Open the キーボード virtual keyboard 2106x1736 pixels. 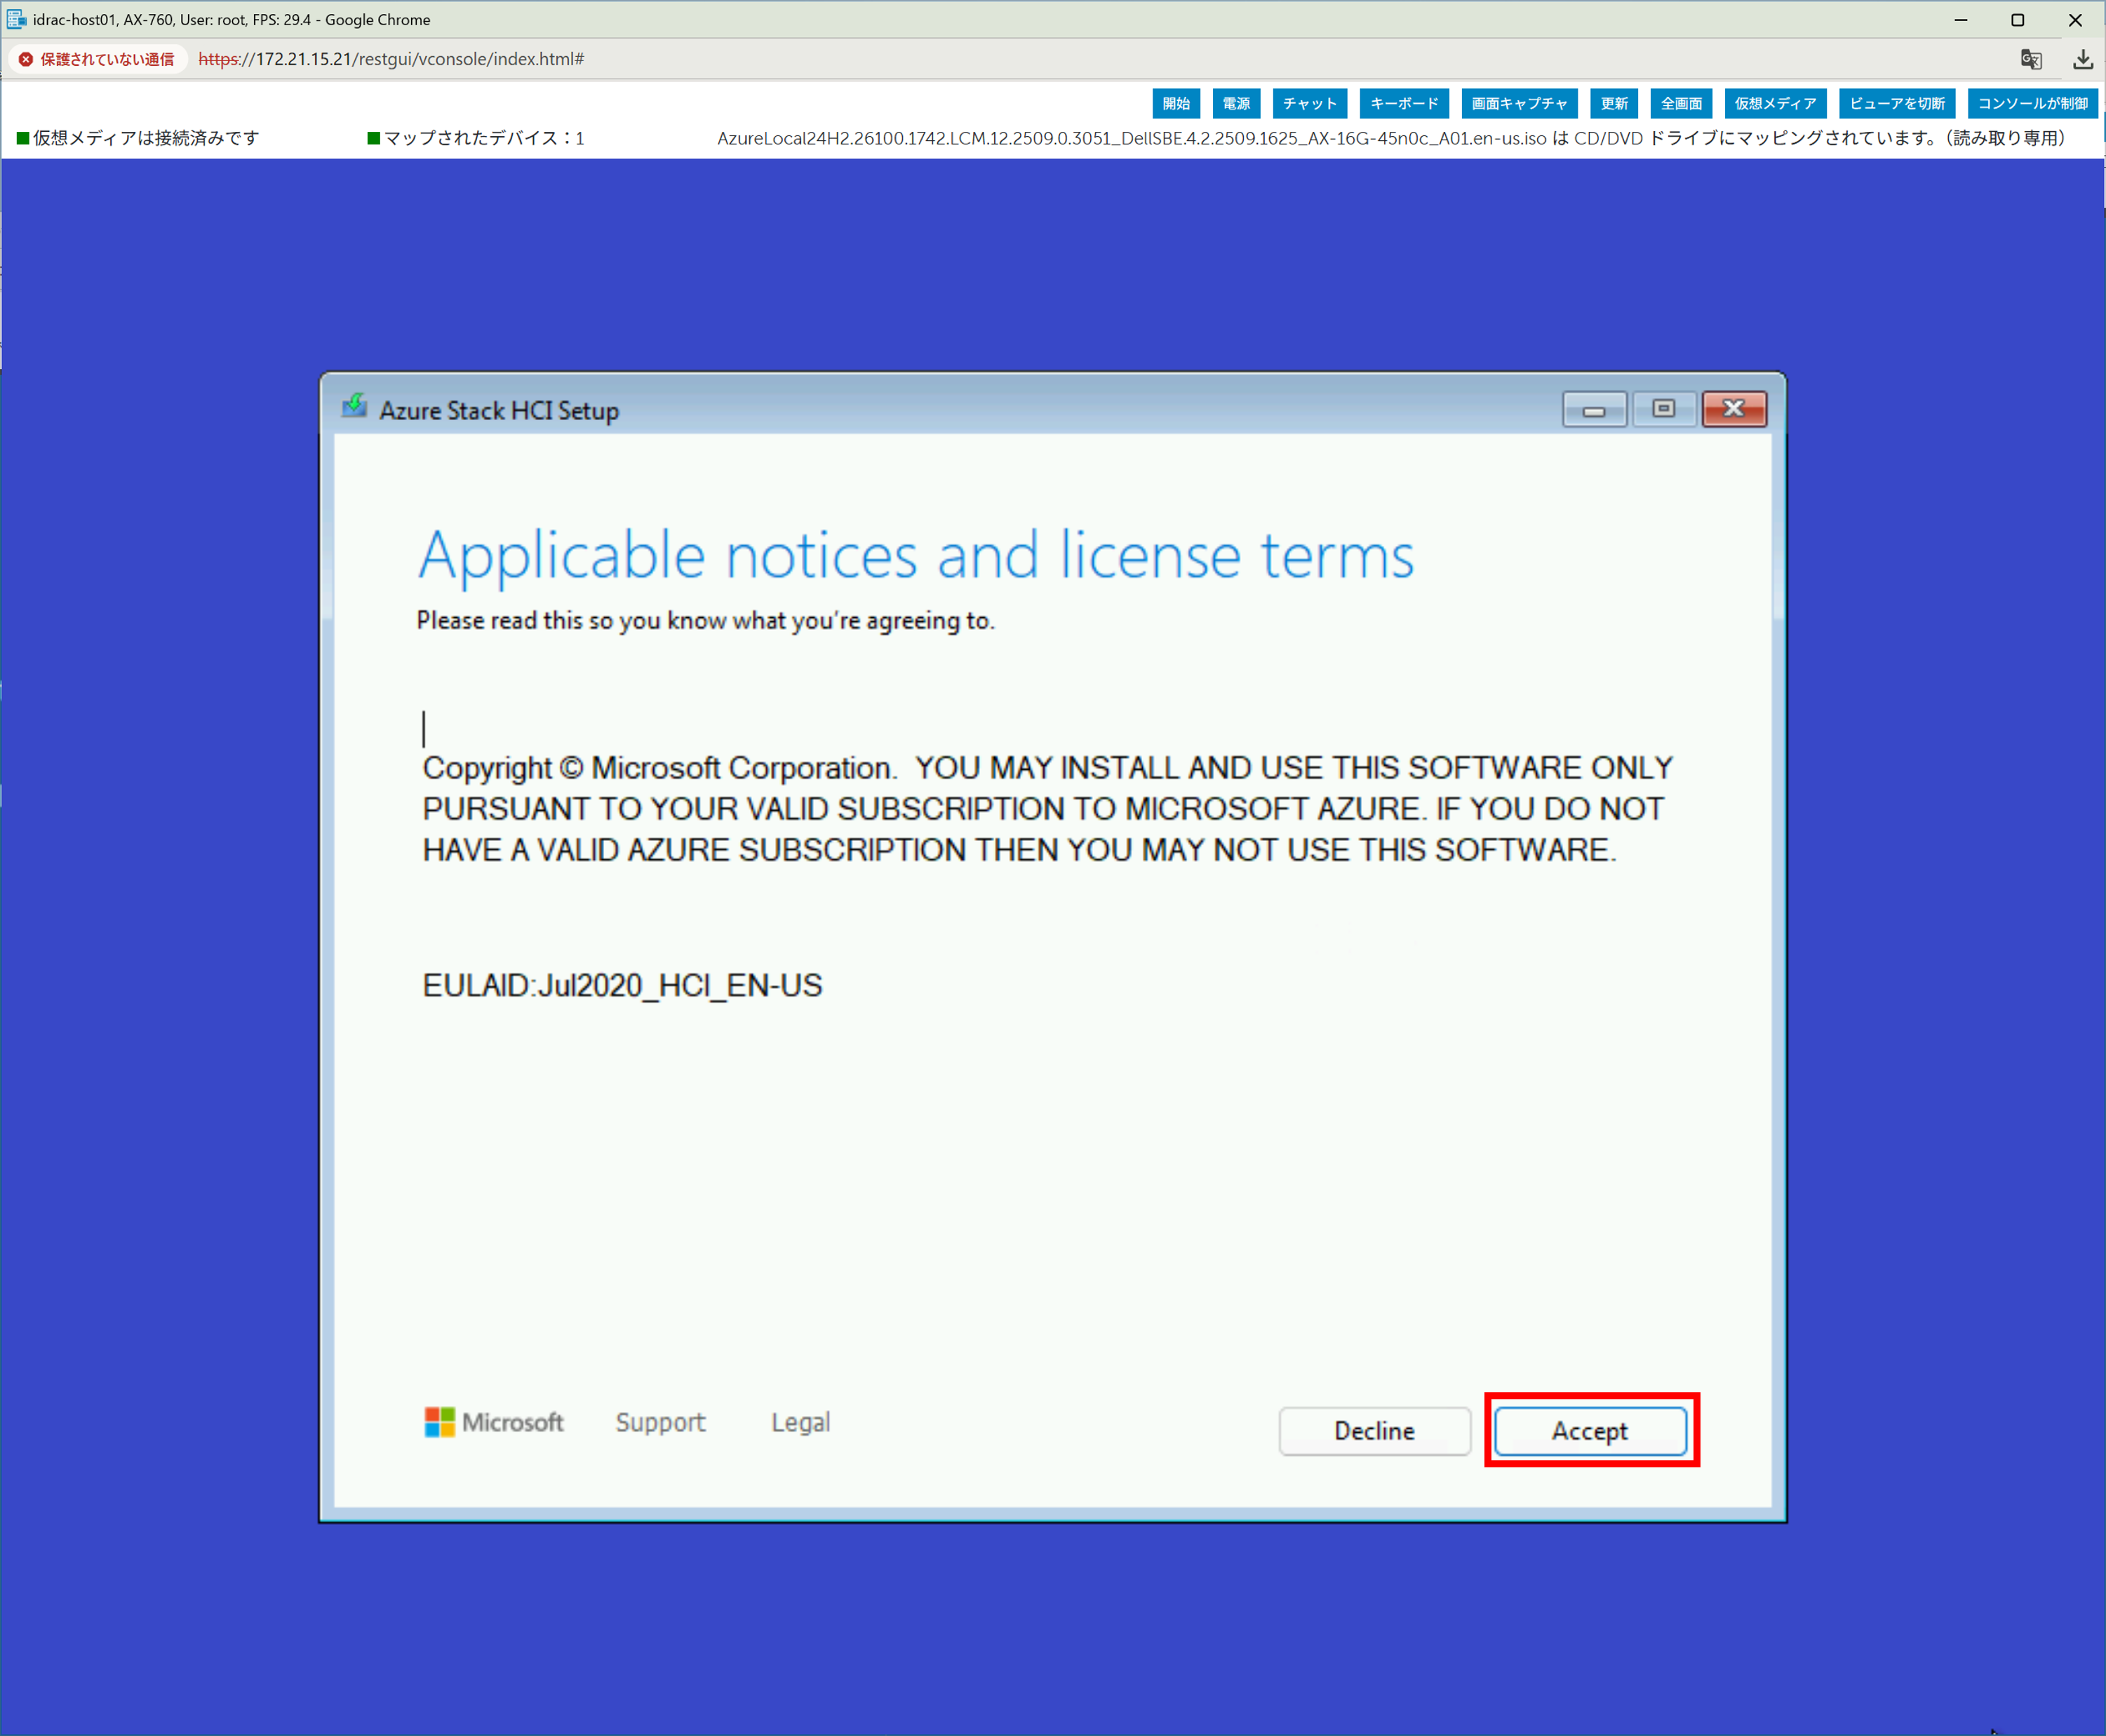point(1404,103)
